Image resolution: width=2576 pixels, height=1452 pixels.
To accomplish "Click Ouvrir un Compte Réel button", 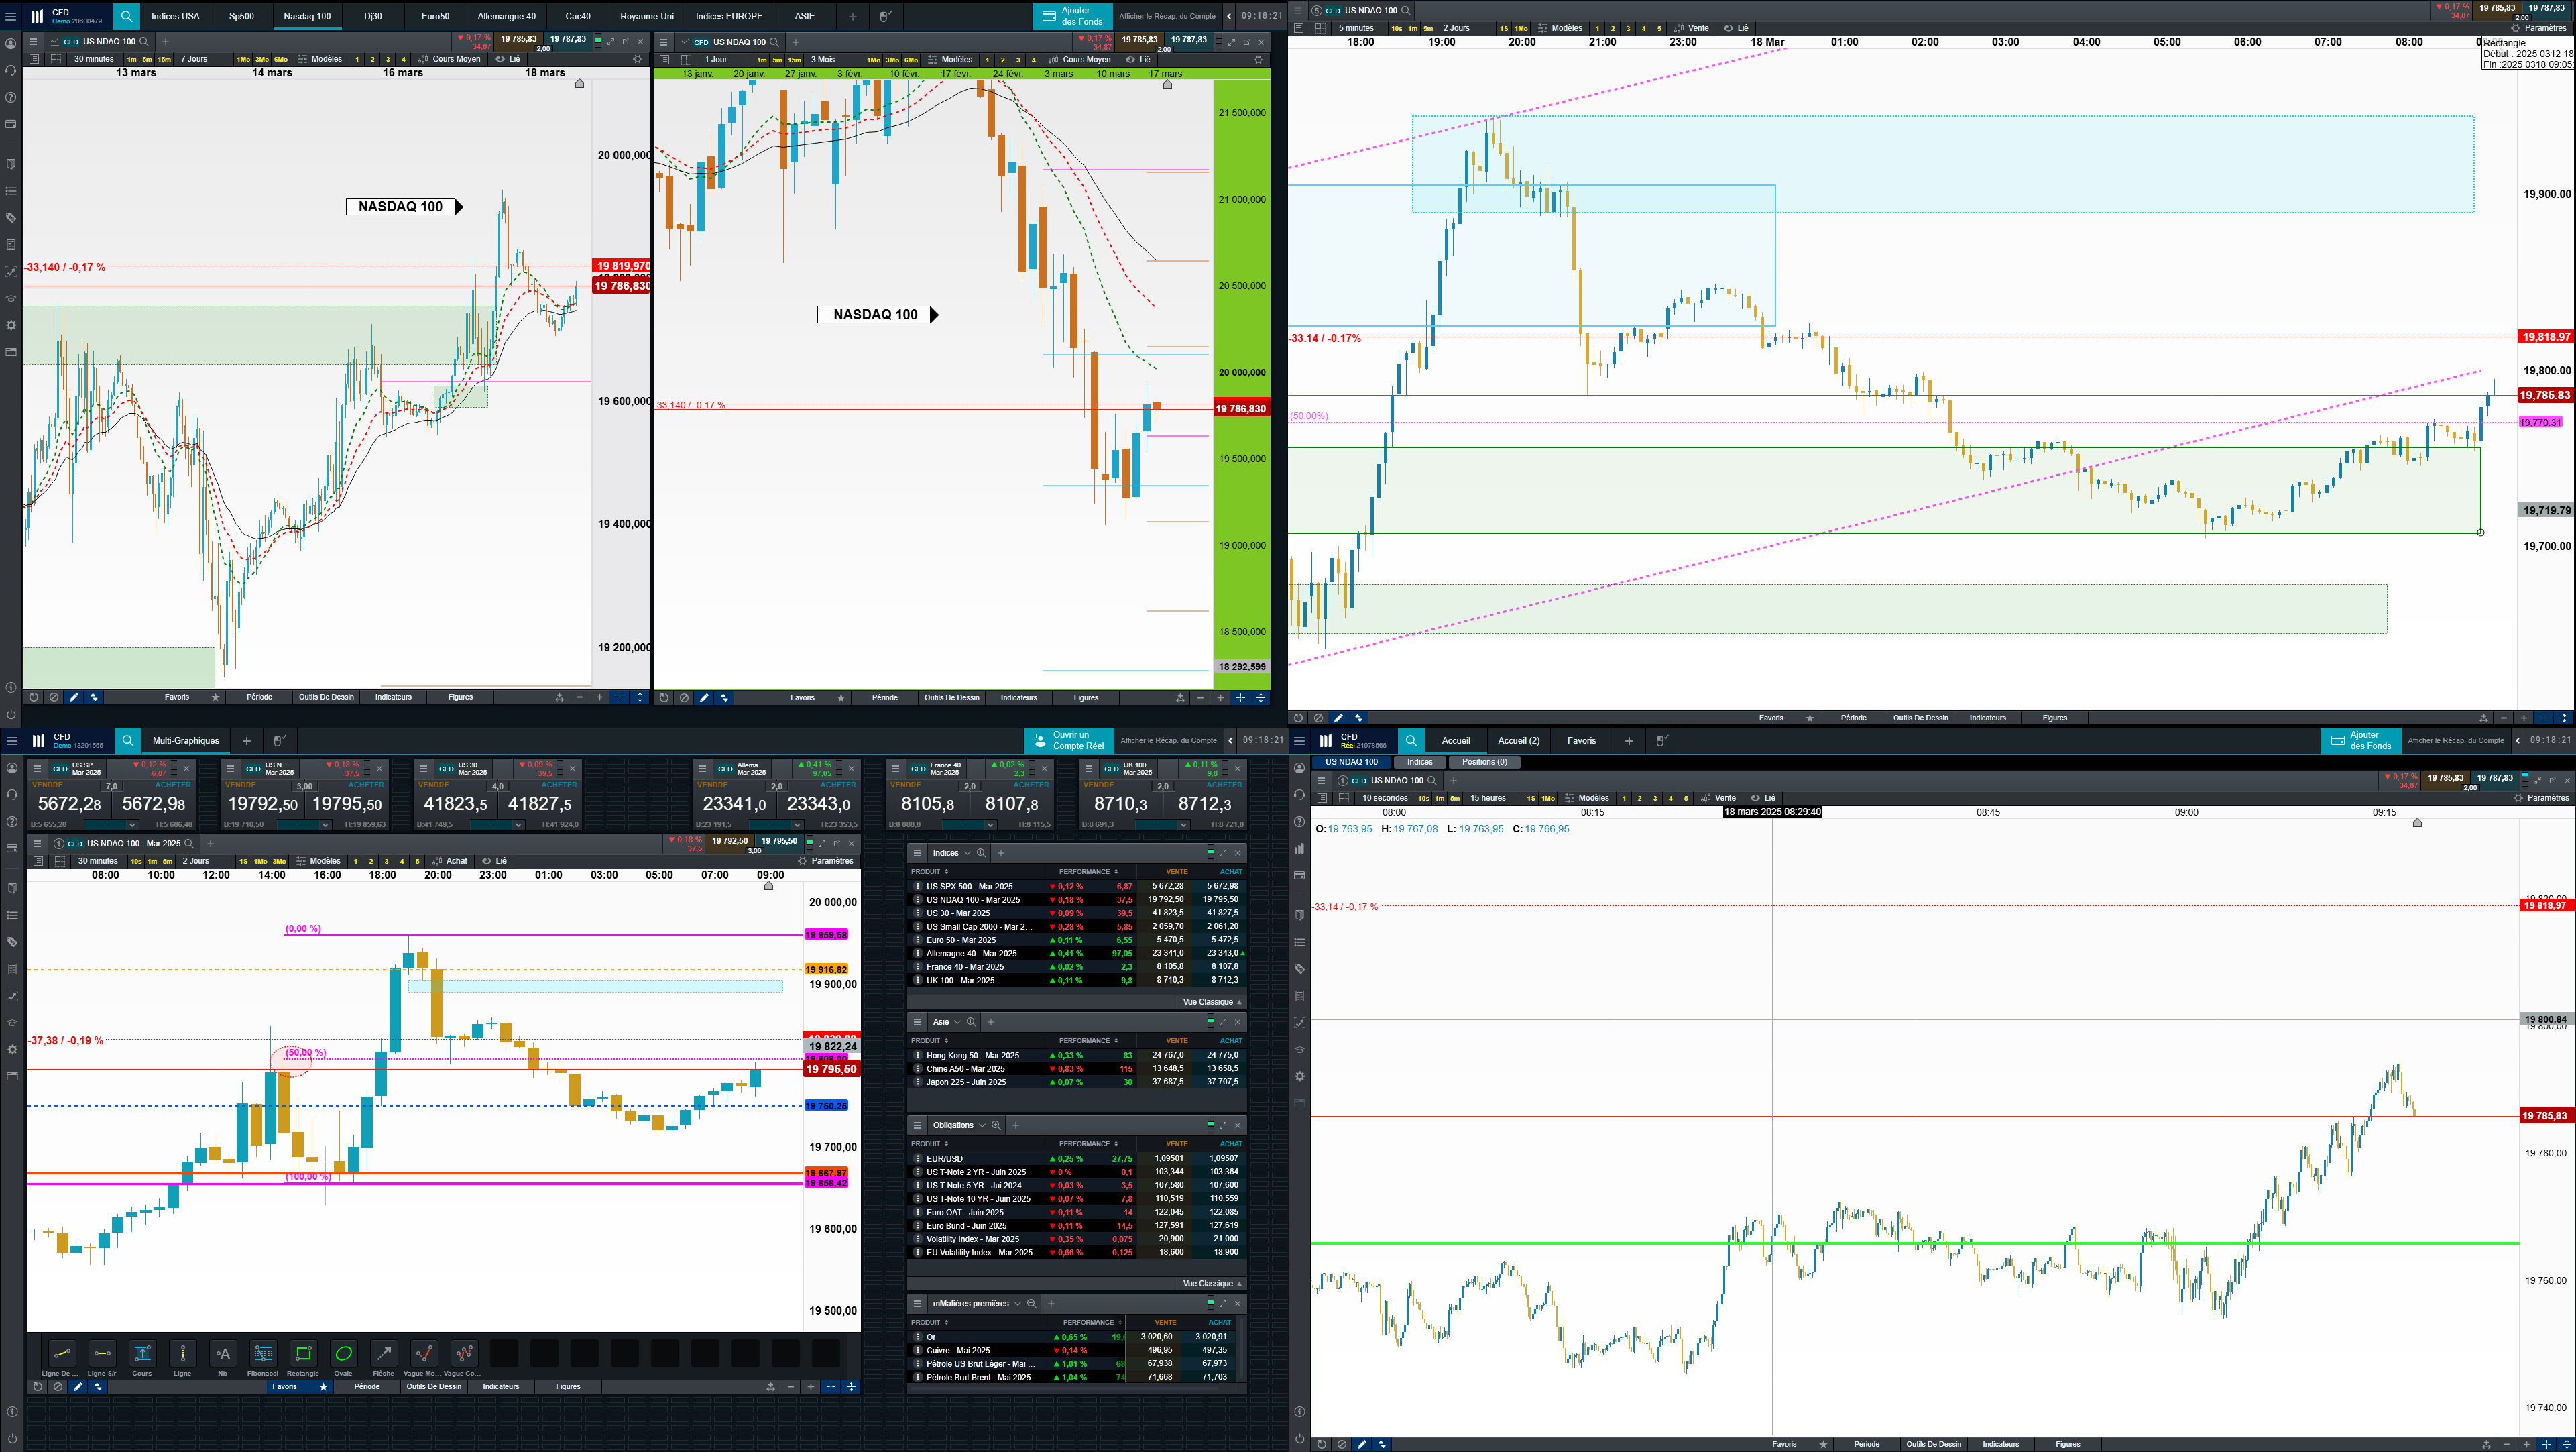I will click(1069, 741).
